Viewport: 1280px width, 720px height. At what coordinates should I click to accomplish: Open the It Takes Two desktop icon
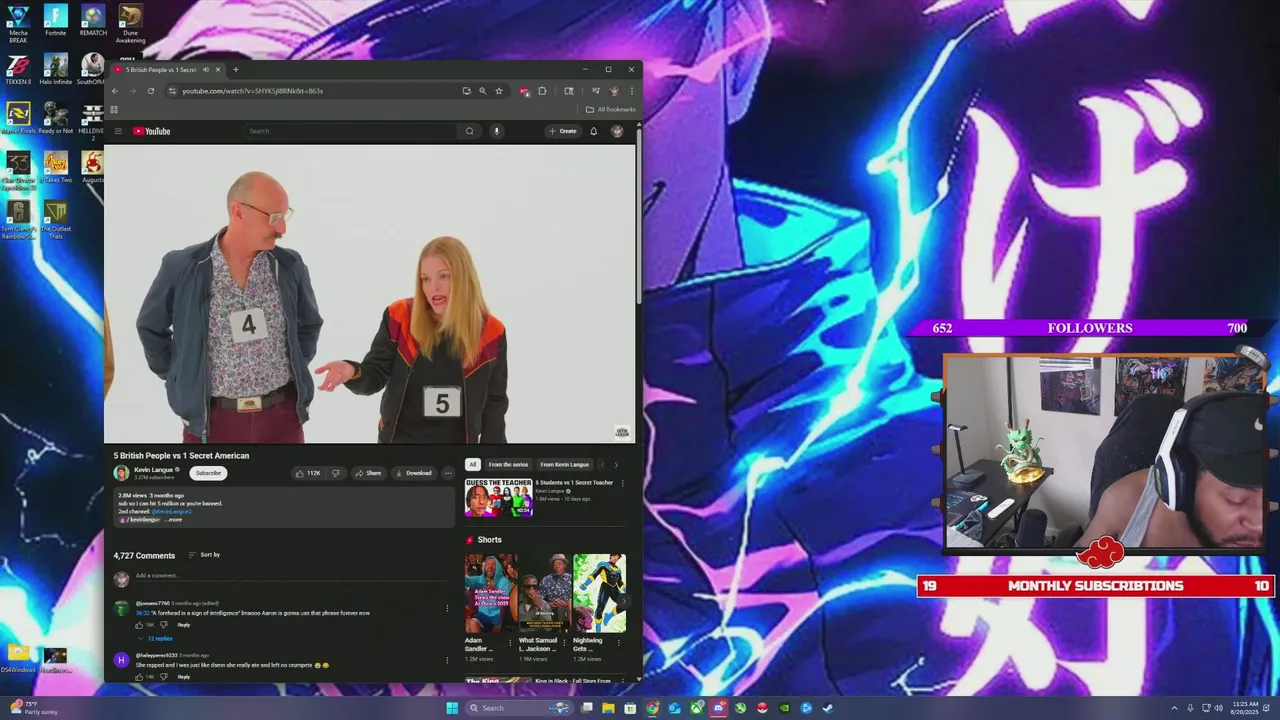[x=55, y=168]
